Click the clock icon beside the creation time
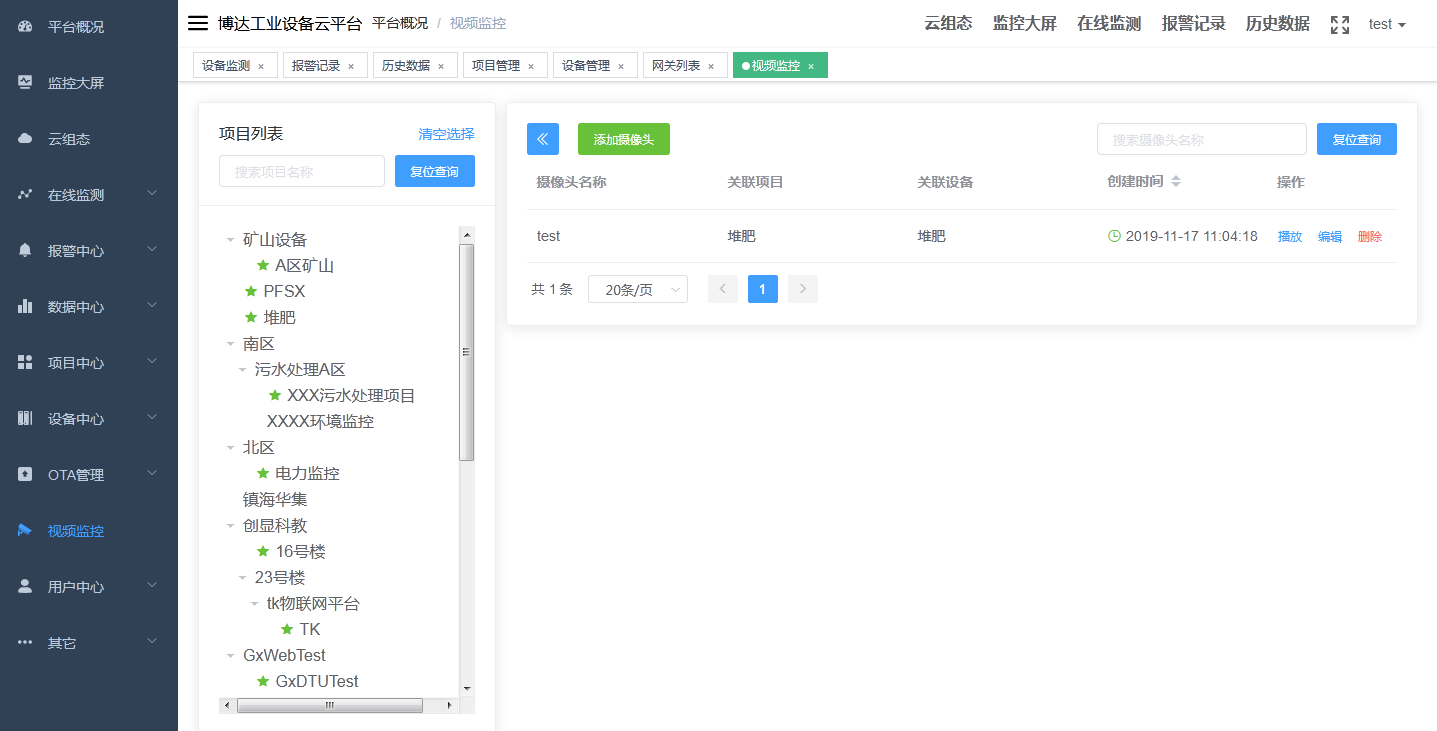1437x731 pixels. (1113, 236)
